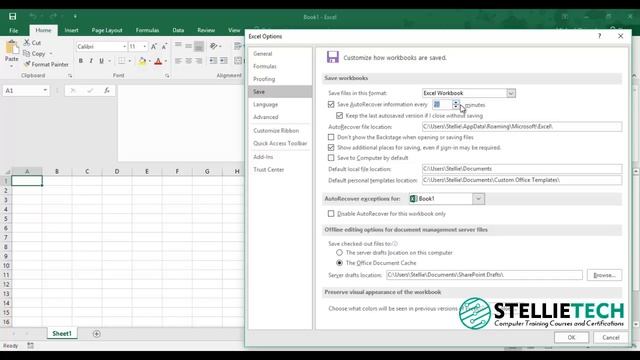Increase AutoRecover minutes with the up spinner
This screenshot has width=640, height=360.
coord(456,102)
